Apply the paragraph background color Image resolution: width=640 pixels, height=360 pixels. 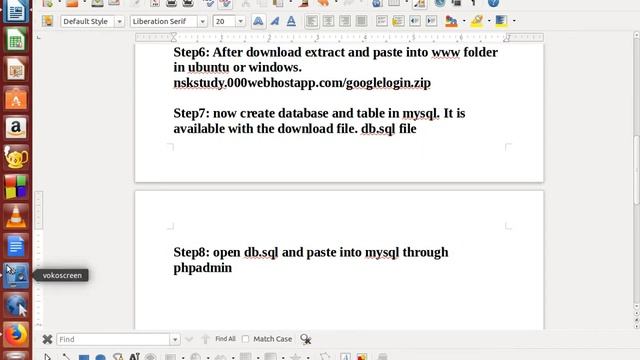pyautogui.click(x=501, y=21)
